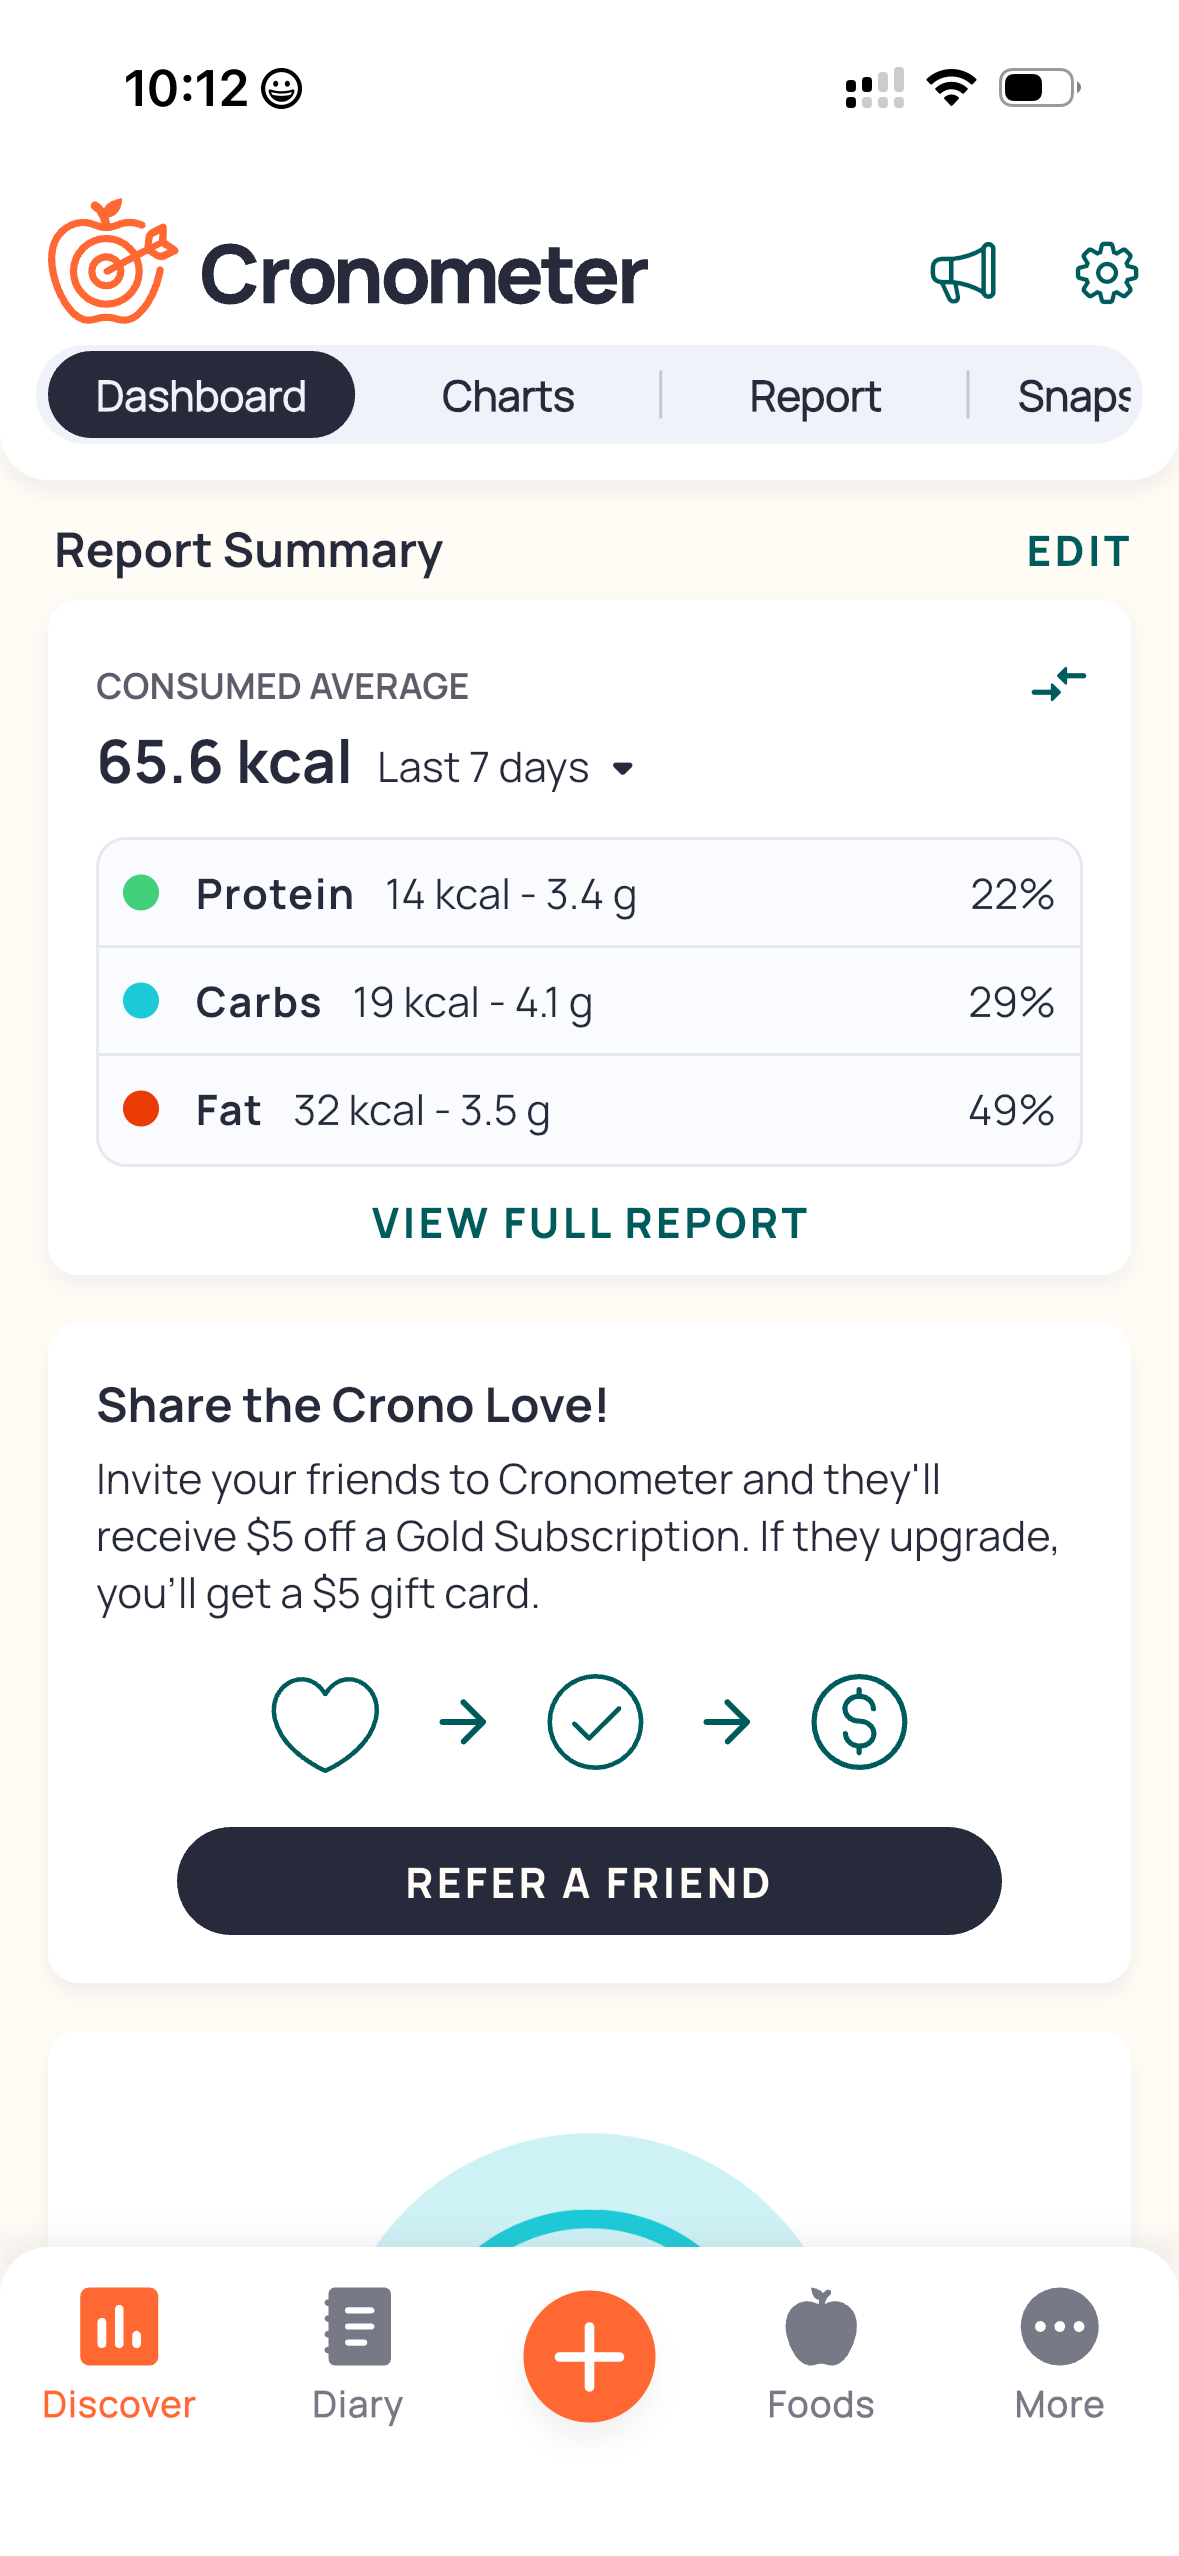The width and height of the screenshot is (1179, 2556).
Task: Collapse the Consumed Average card
Action: (1058, 684)
